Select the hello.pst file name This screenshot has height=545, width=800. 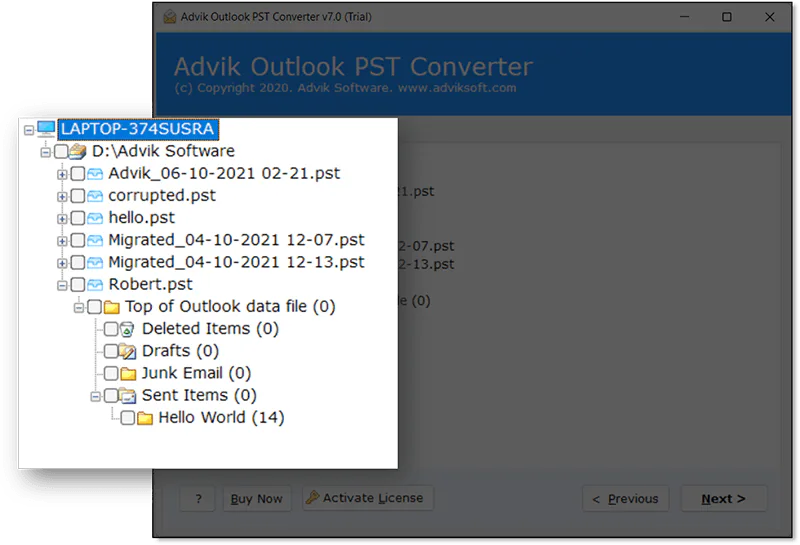point(141,218)
